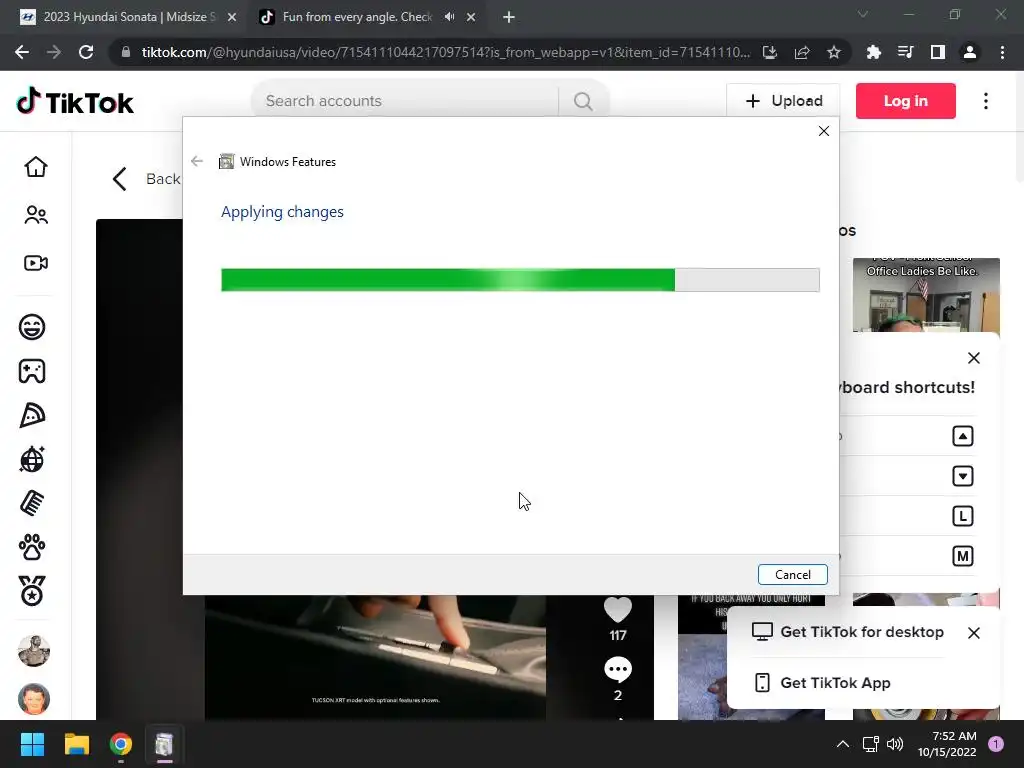Open TikTok home logo
The width and height of the screenshot is (1024, 768).
pos(75,101)
